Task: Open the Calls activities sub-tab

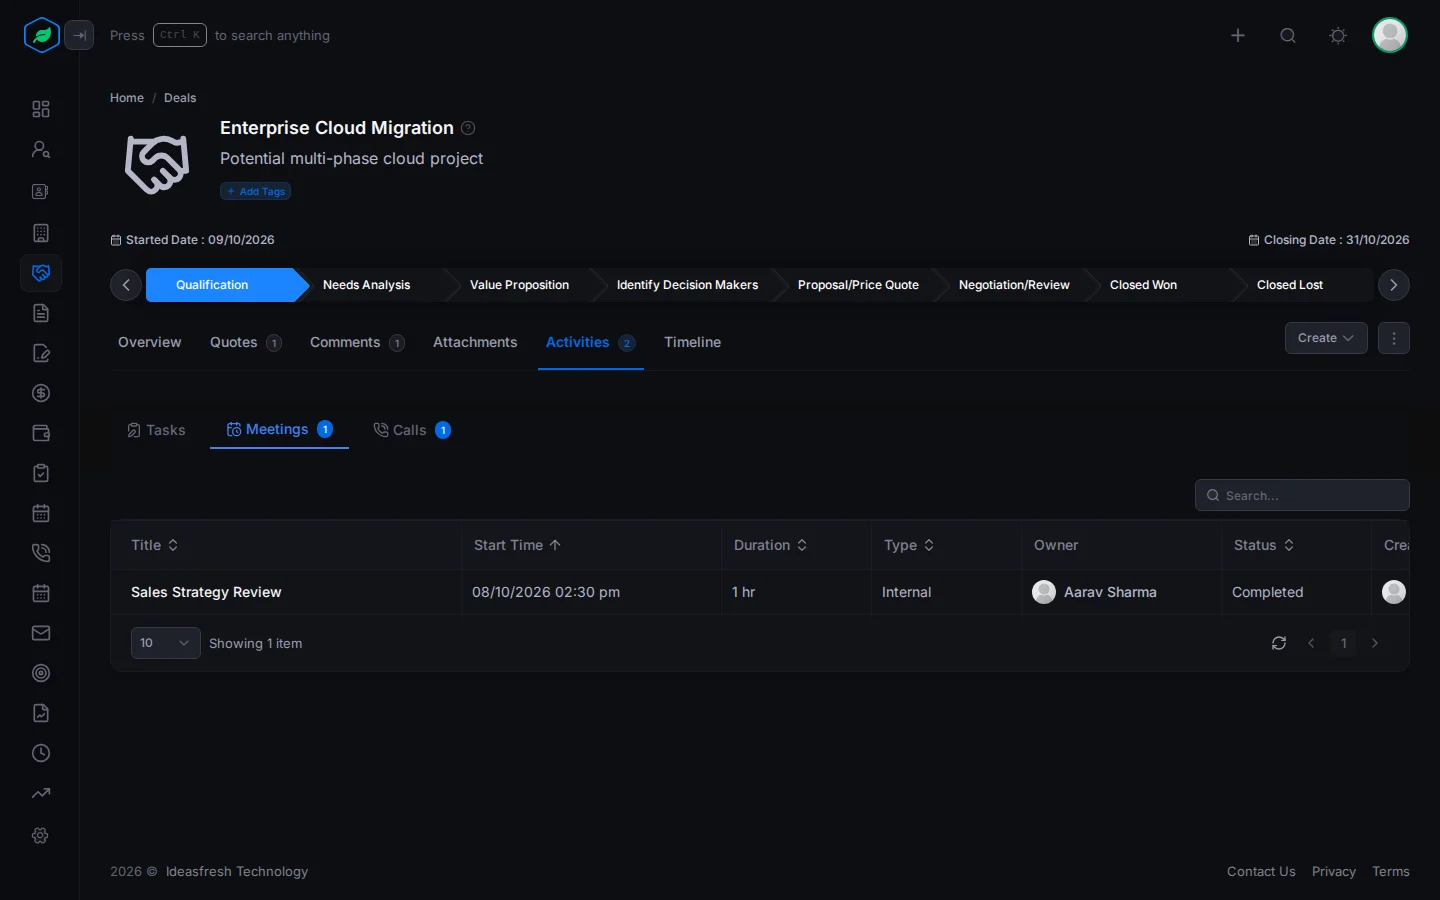Action: click(412, 430)
